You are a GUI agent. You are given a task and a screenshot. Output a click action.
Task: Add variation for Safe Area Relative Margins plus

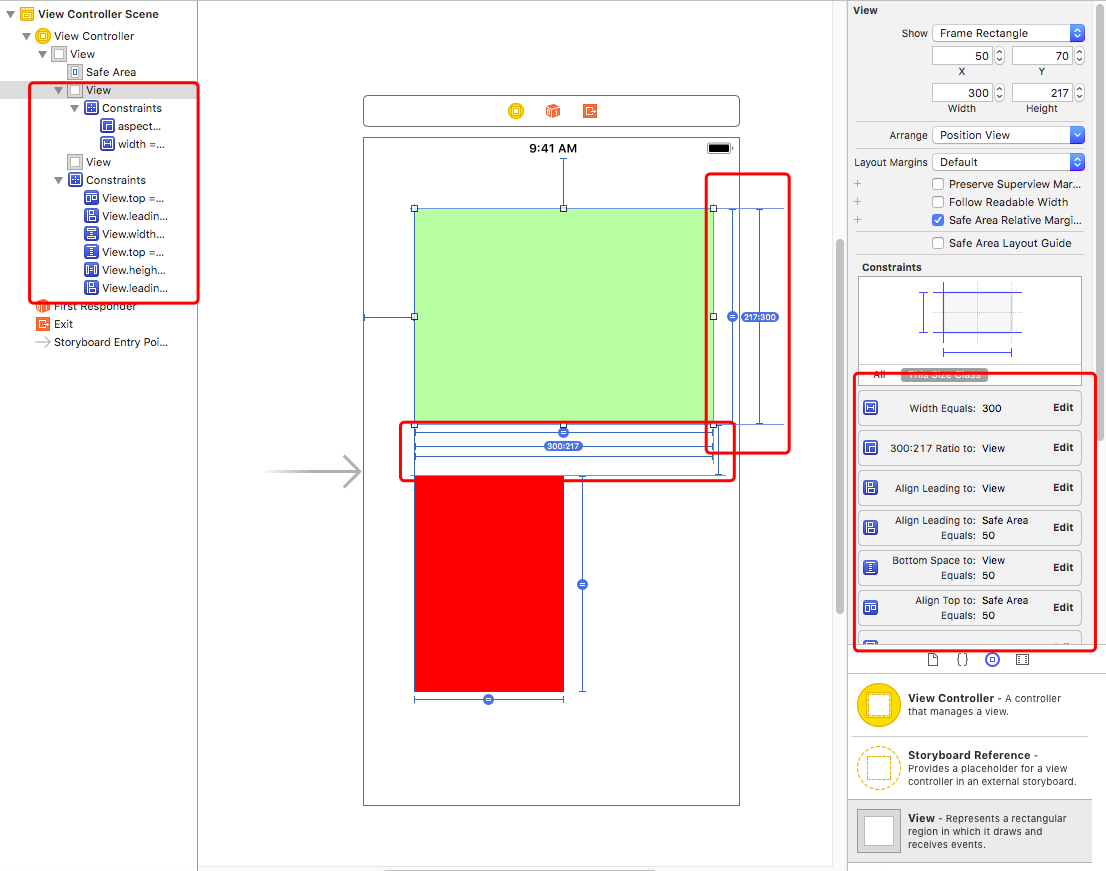pyautogui.click(x=858, y=220)
